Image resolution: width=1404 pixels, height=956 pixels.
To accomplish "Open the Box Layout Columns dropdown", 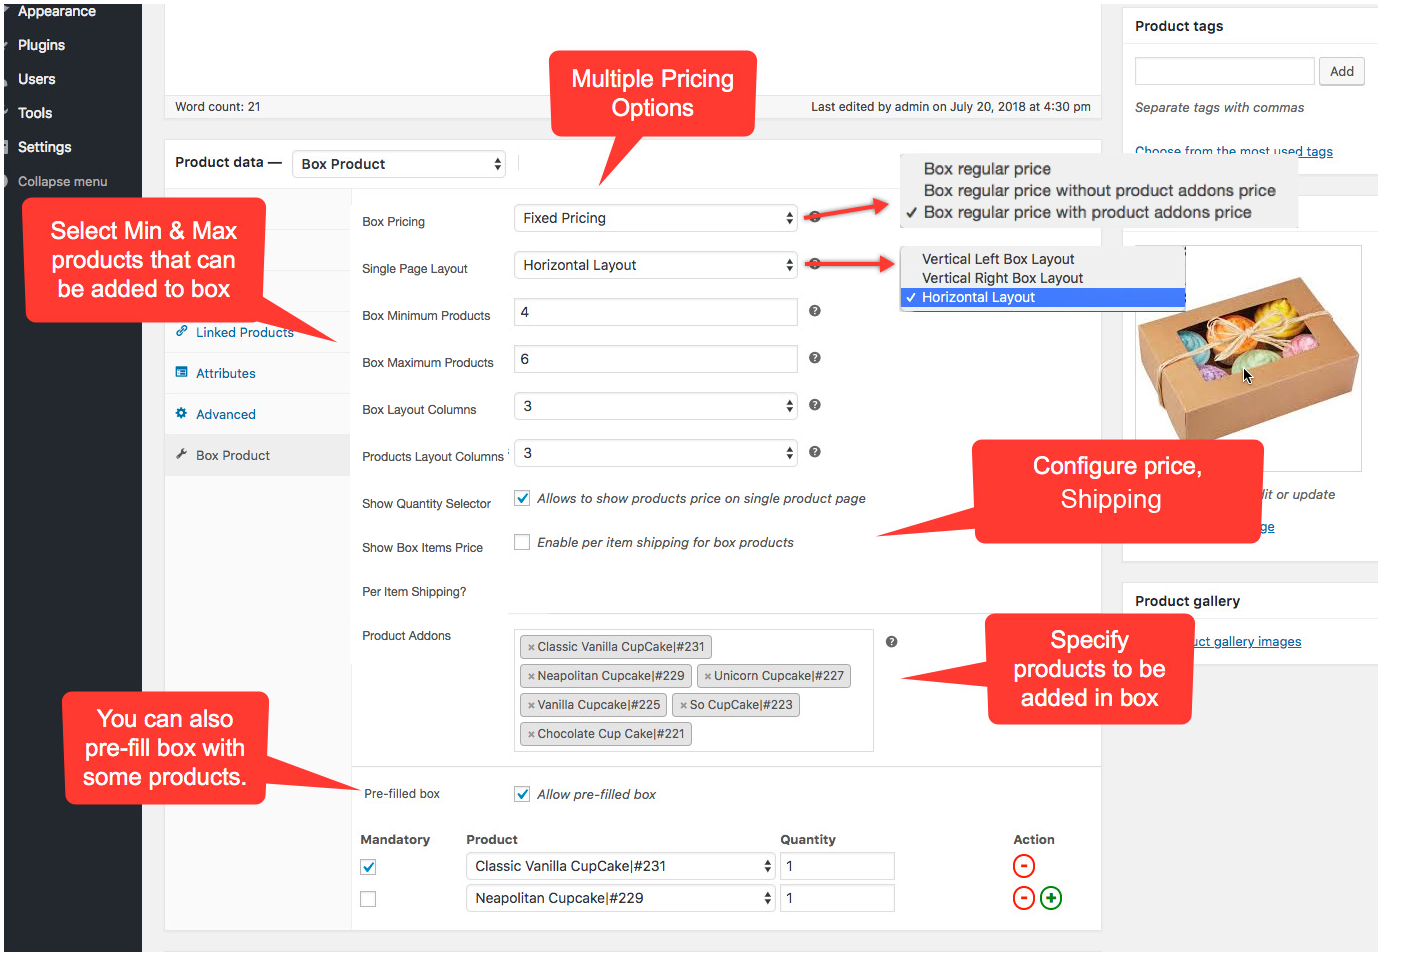I will [656, 406].
